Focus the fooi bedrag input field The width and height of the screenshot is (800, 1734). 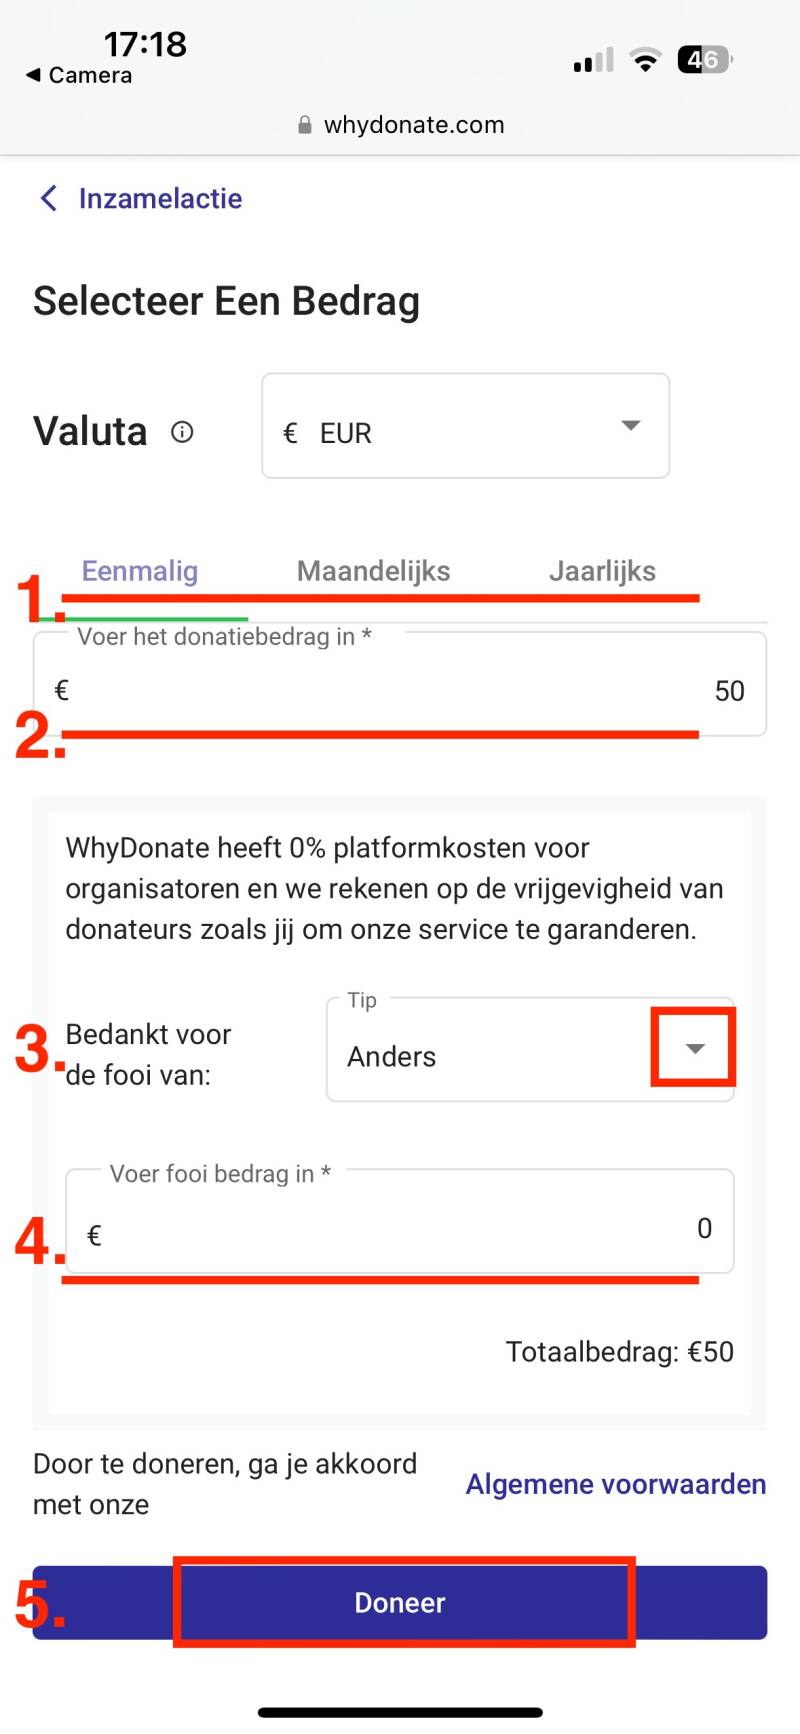[x=400, y=1228]
